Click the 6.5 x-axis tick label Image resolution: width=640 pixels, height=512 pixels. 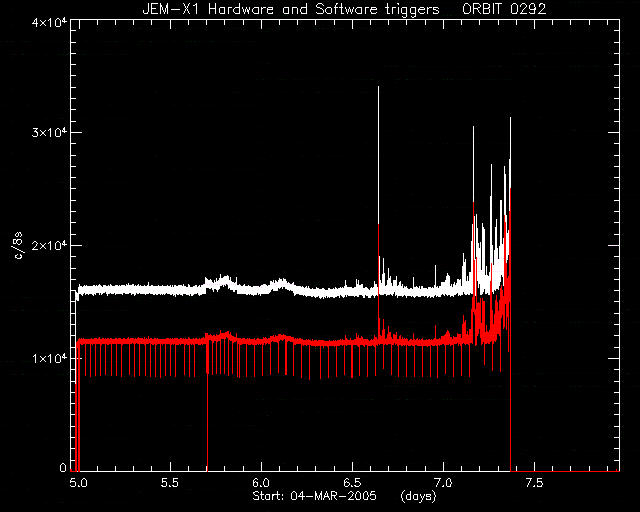point(352,483)
